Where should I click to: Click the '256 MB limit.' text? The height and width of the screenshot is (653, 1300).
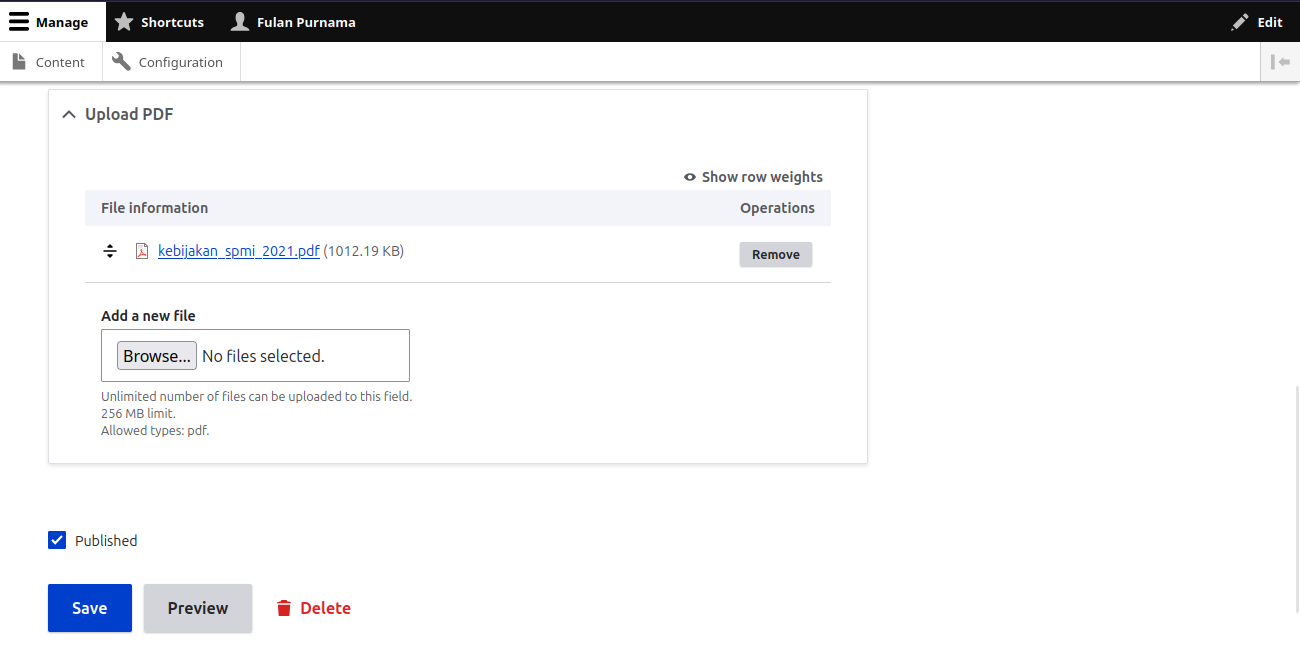tap(138, 414)
